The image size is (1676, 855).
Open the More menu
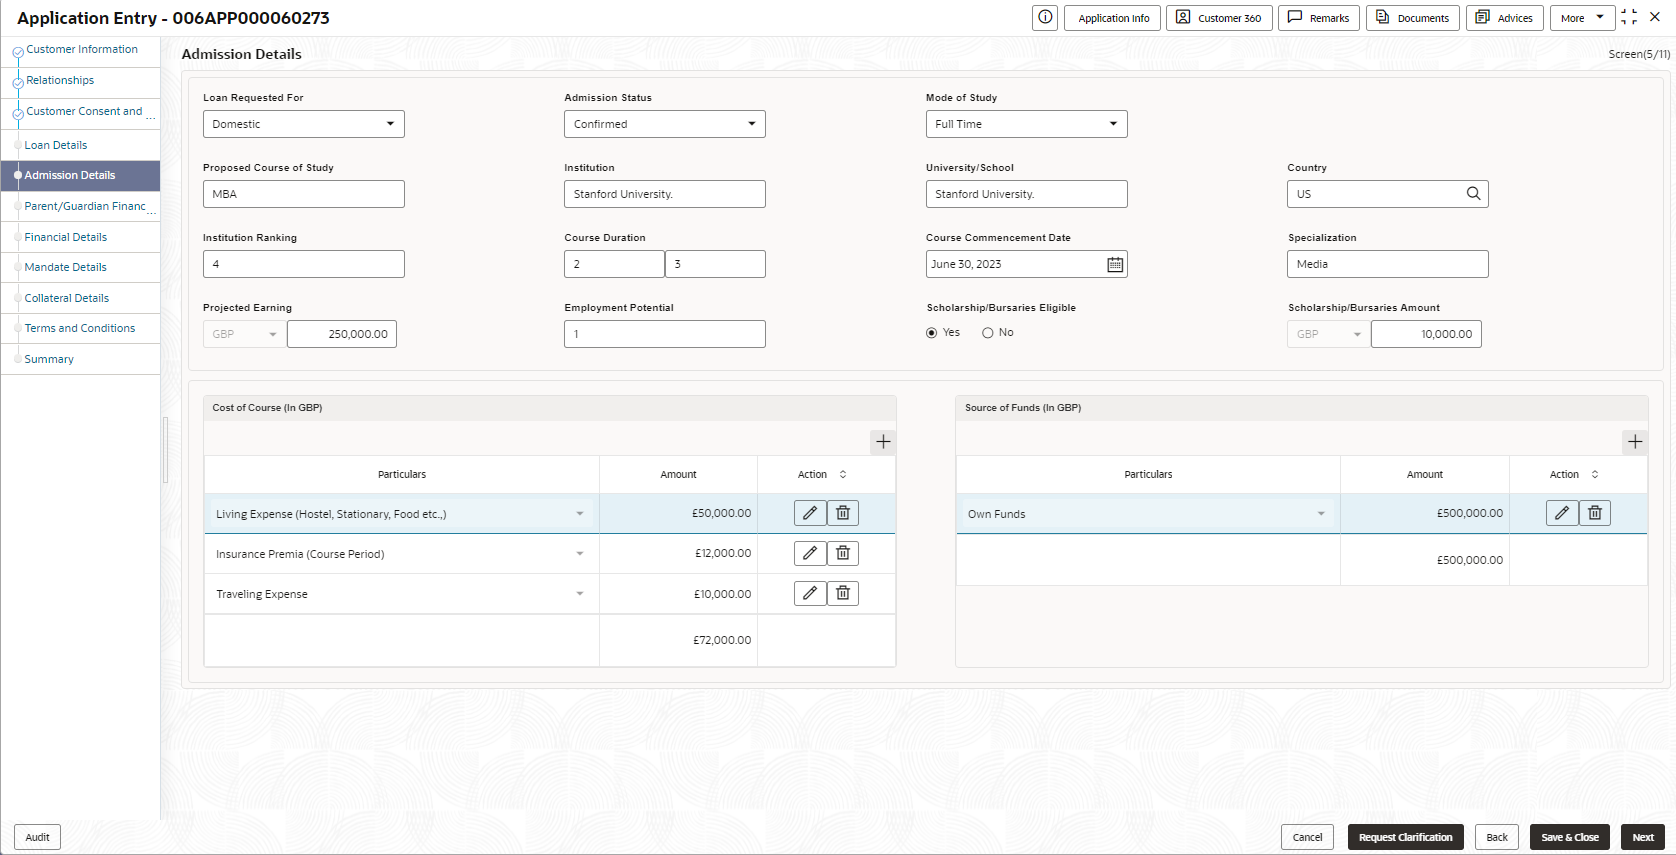point(1582,18)
